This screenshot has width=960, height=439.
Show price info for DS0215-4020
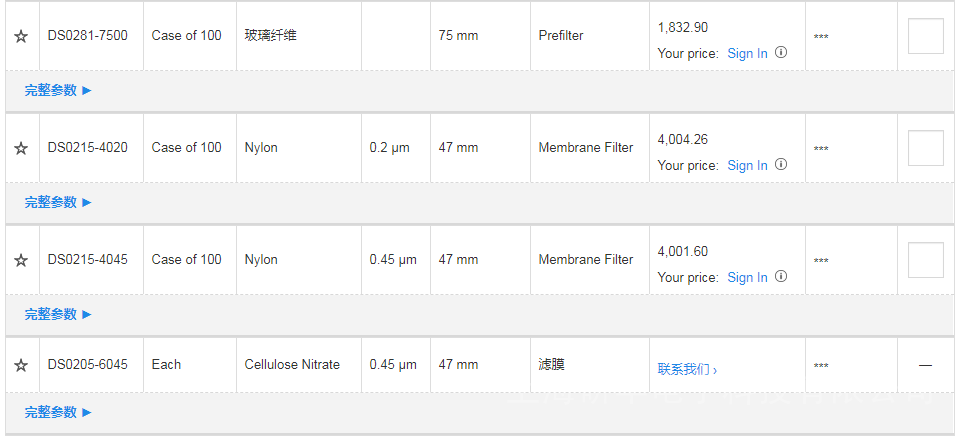tap(781, 165)
